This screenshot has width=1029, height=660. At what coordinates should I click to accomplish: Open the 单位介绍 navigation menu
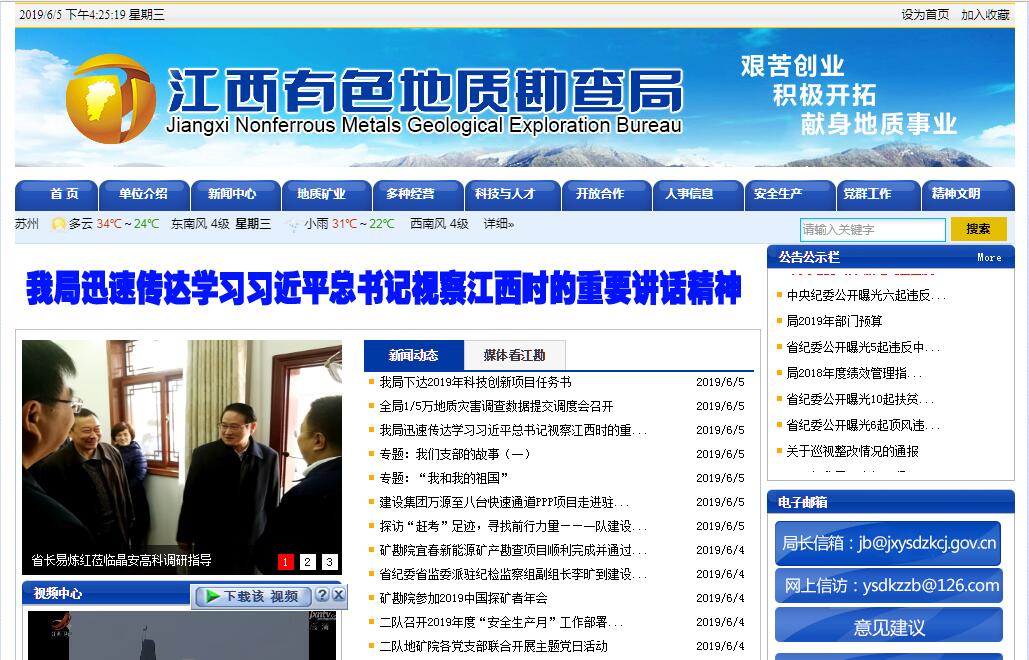click(x=144, y=194)
